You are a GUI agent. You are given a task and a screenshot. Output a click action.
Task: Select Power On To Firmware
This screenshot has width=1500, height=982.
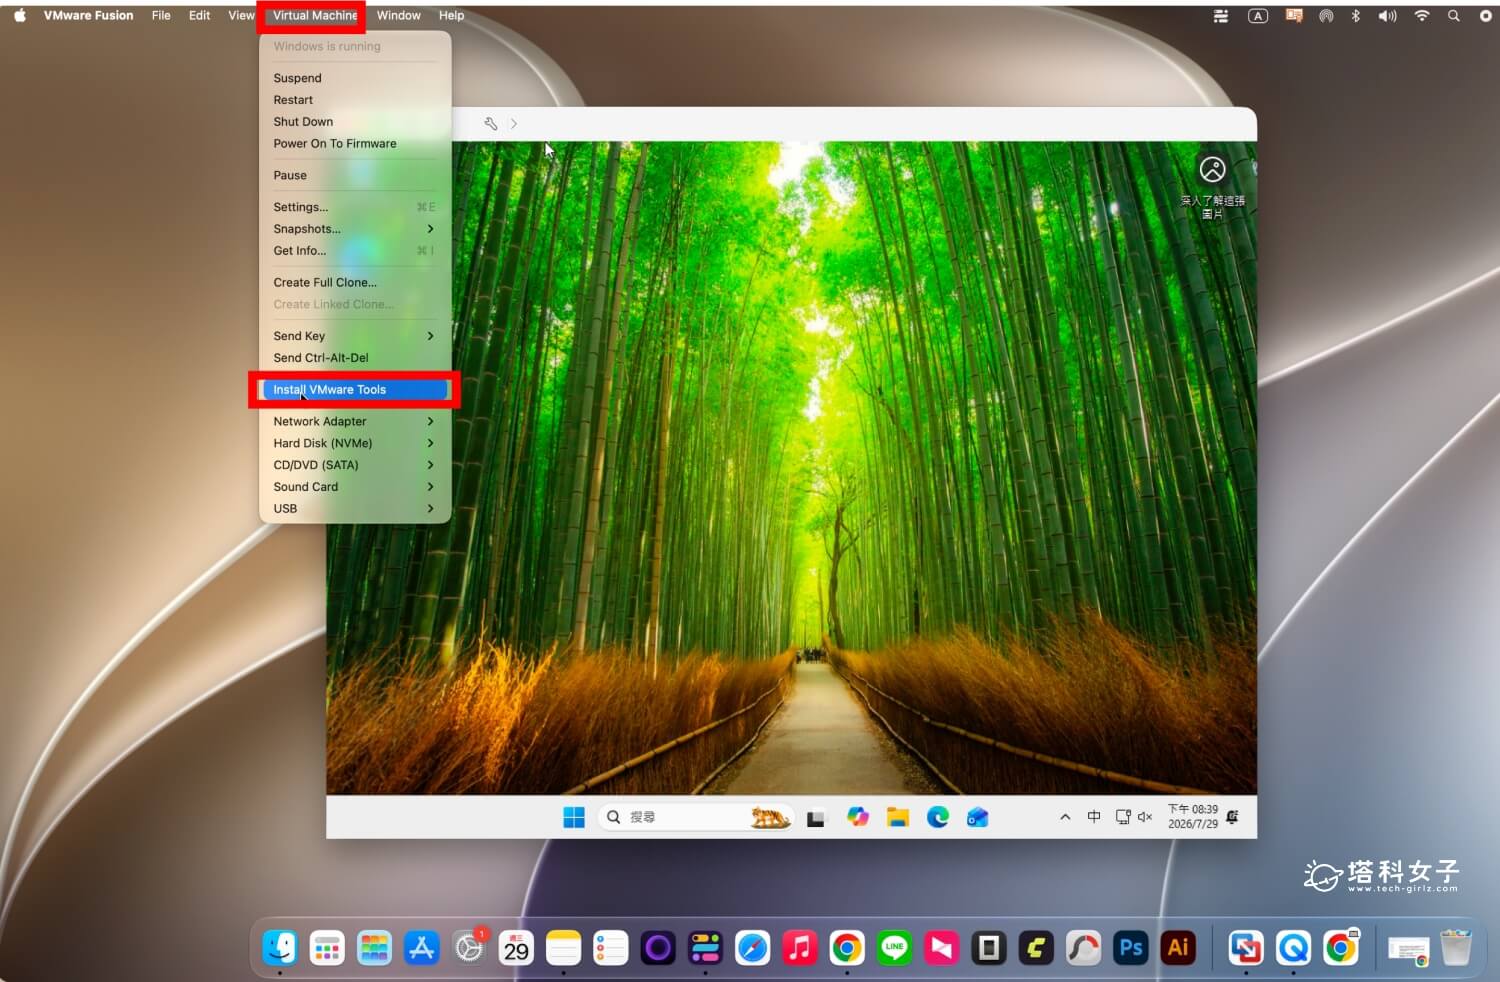click(355, 144)
